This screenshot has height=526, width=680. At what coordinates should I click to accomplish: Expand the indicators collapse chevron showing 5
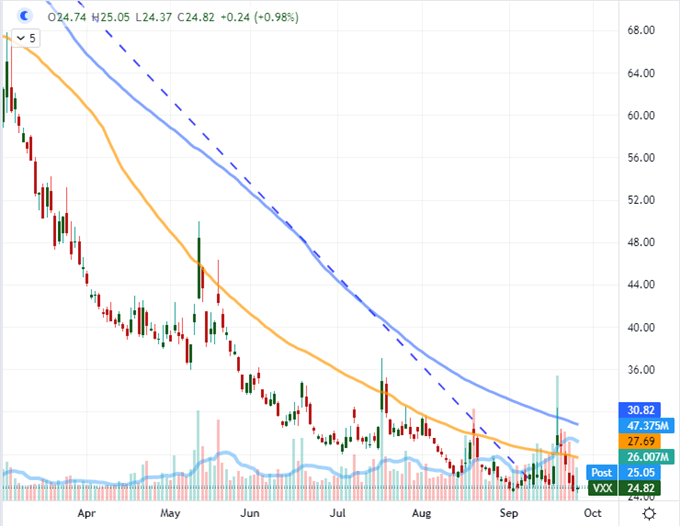26,38
